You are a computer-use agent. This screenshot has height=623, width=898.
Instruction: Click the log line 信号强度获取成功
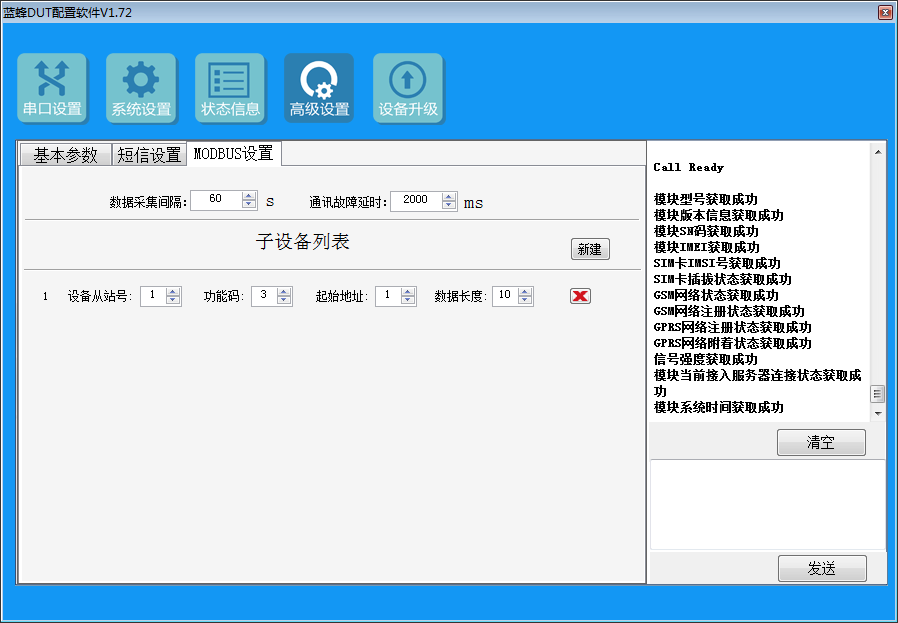coord(706,360)
